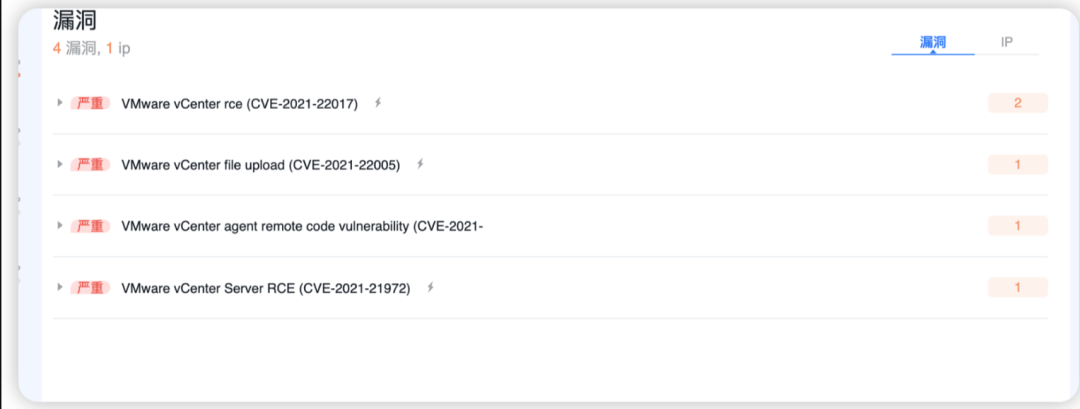Click lightning icon next to CVE-2021-22017
Image resolution: width=1080 pixels, height=409 pixels.
click(377, 103)
